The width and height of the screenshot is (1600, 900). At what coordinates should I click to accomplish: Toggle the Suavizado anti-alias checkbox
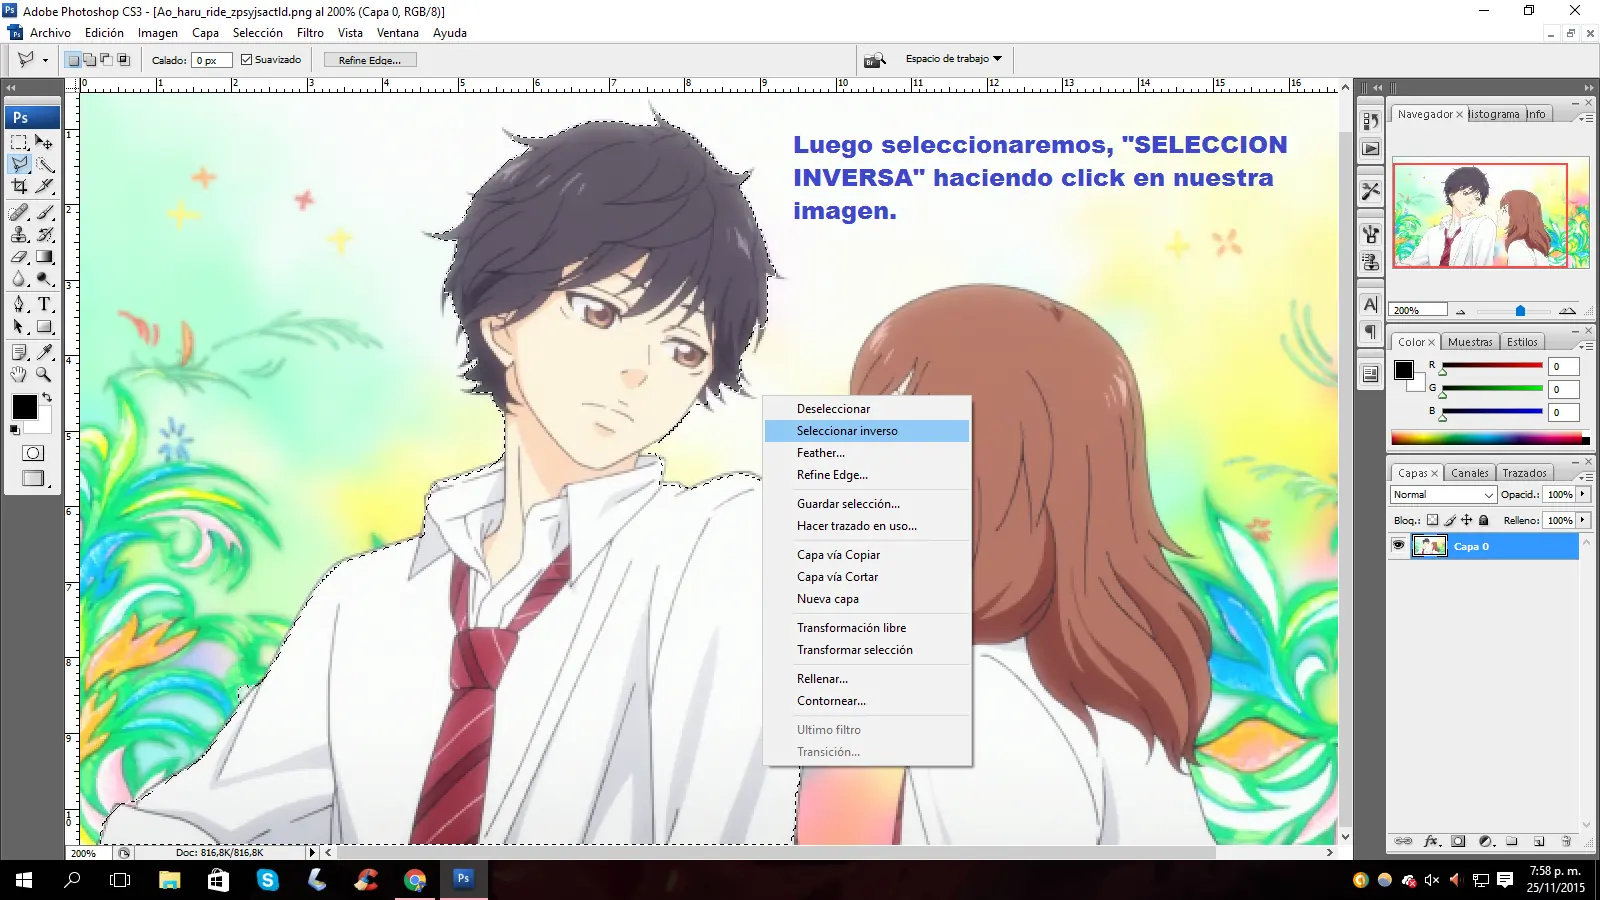click(x=247, y=60)
